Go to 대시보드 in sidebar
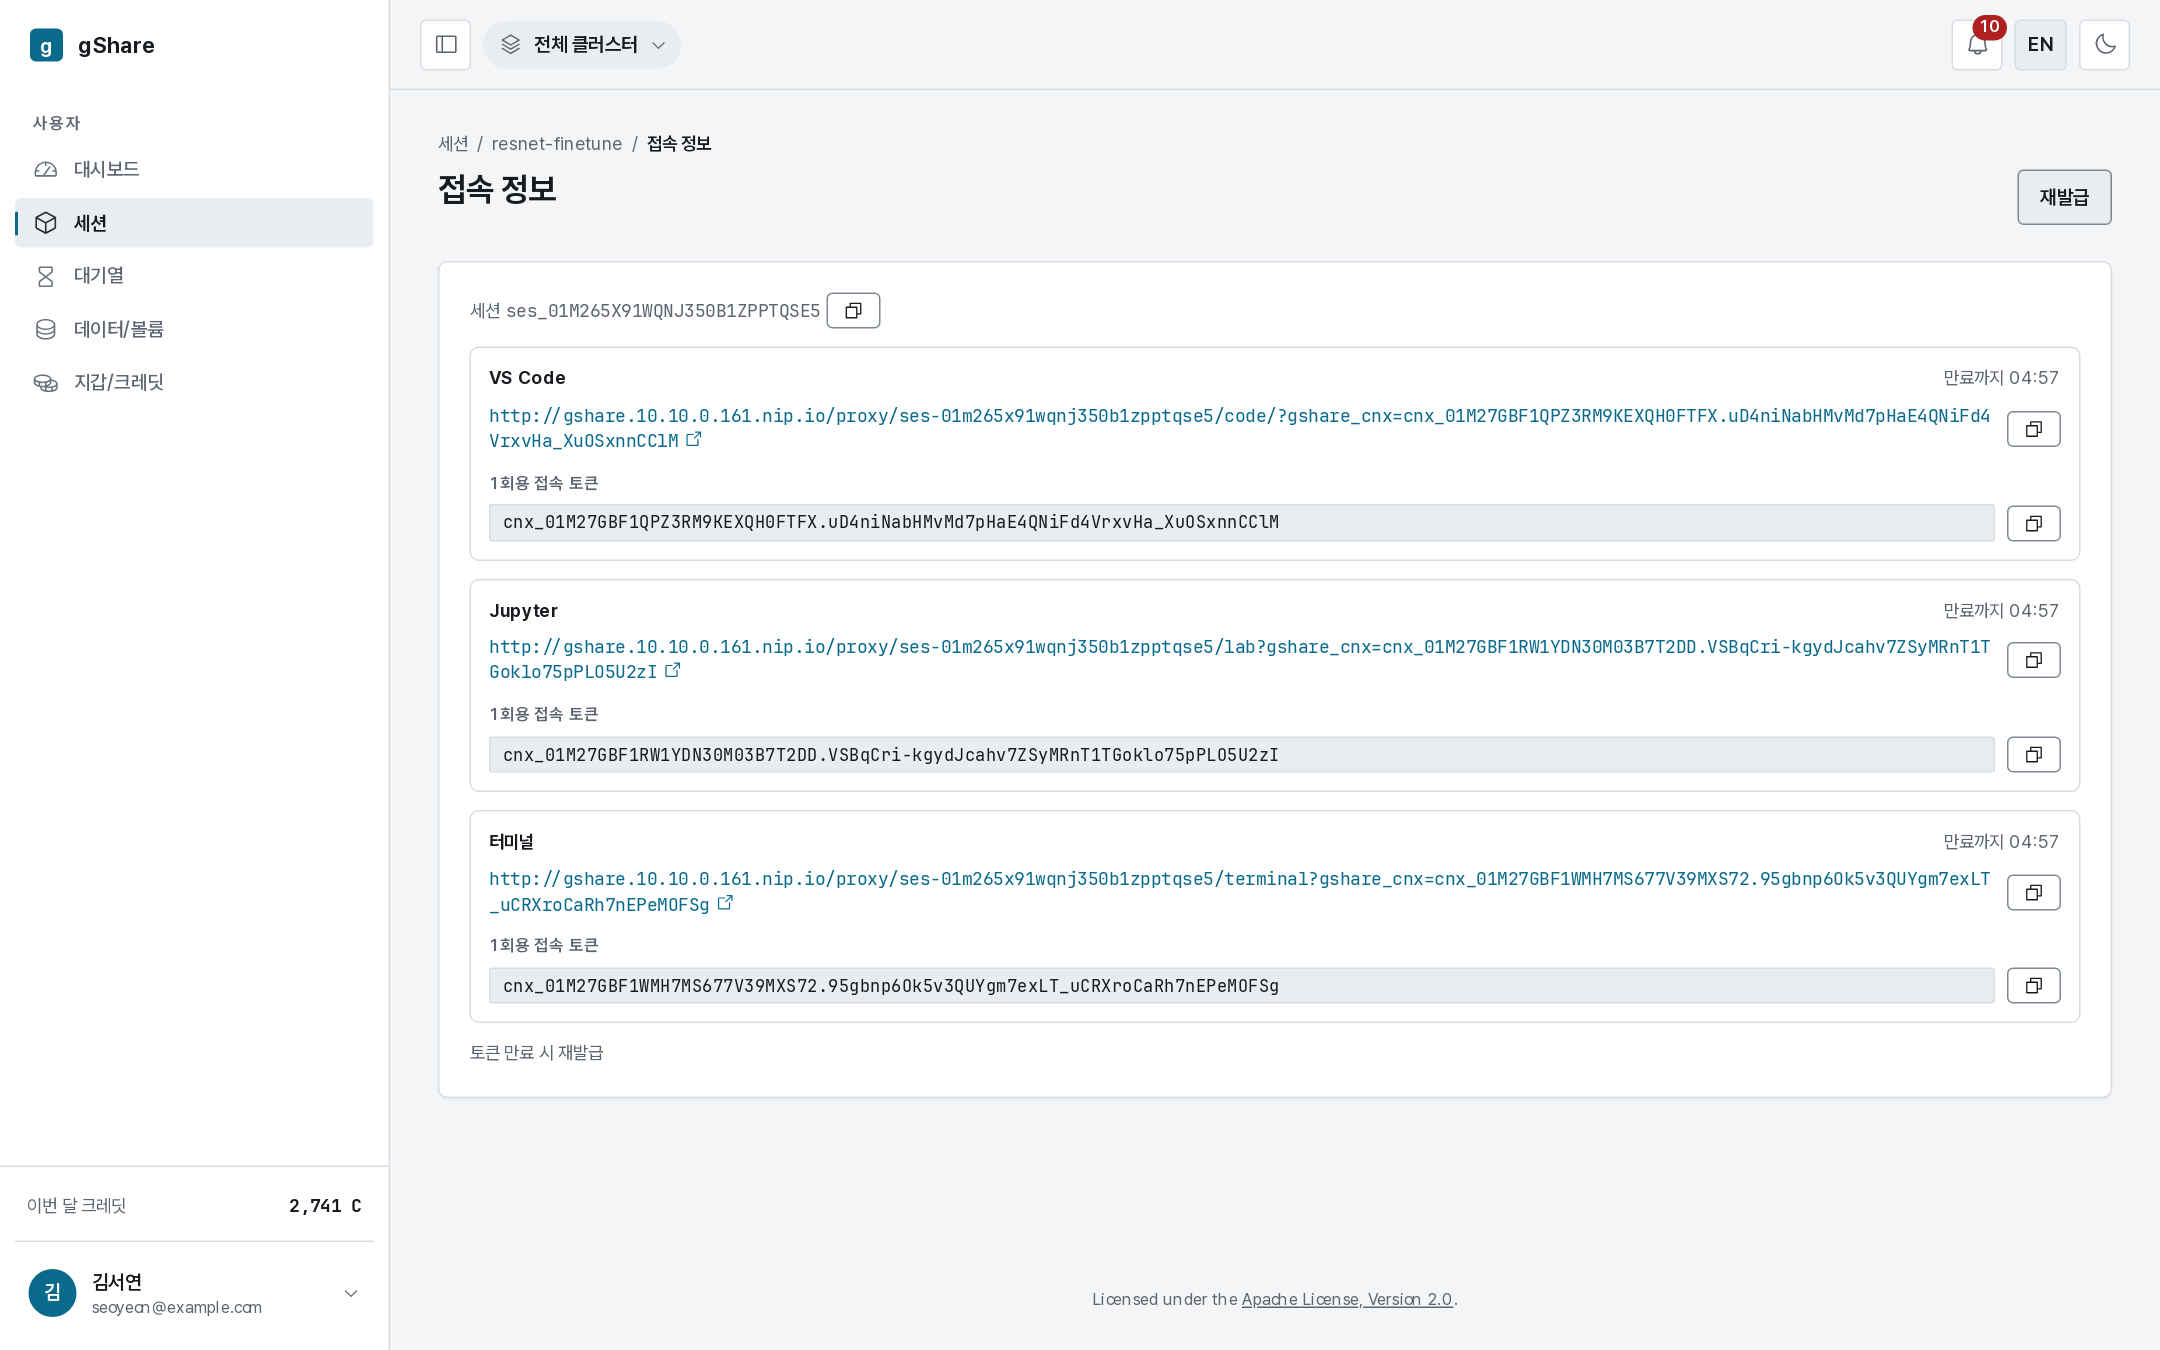The height and width of the screenshot is (1350, 2160). pyautogui.click(x=194, y=169)
